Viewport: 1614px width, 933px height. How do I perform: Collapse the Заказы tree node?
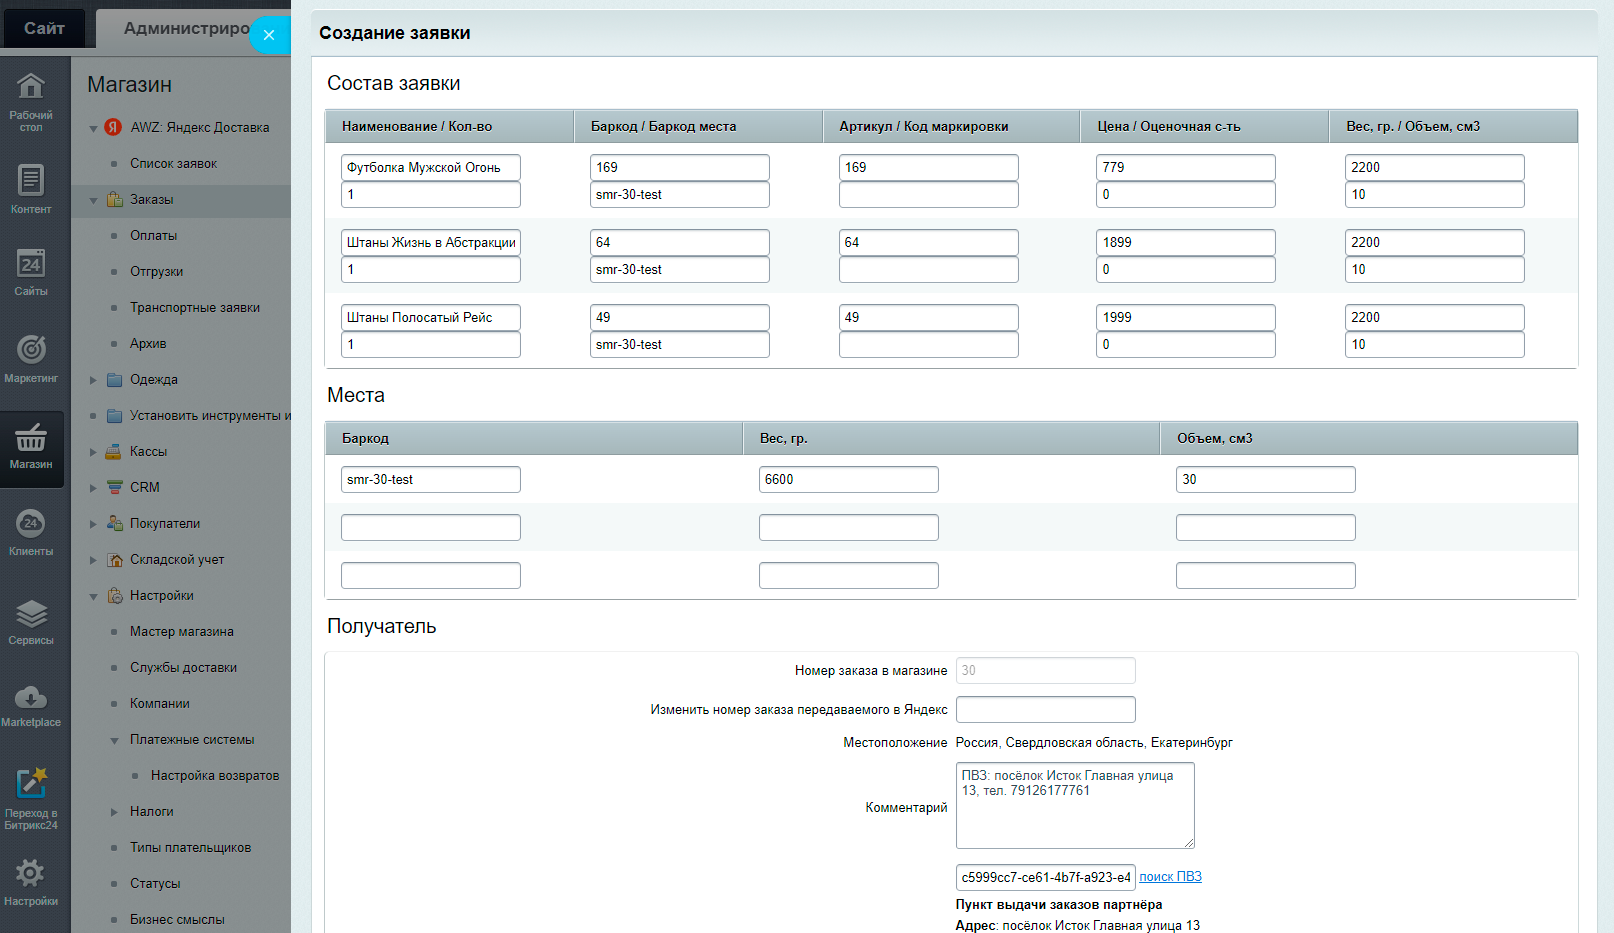pyautogui.click(x=93, y=200)
